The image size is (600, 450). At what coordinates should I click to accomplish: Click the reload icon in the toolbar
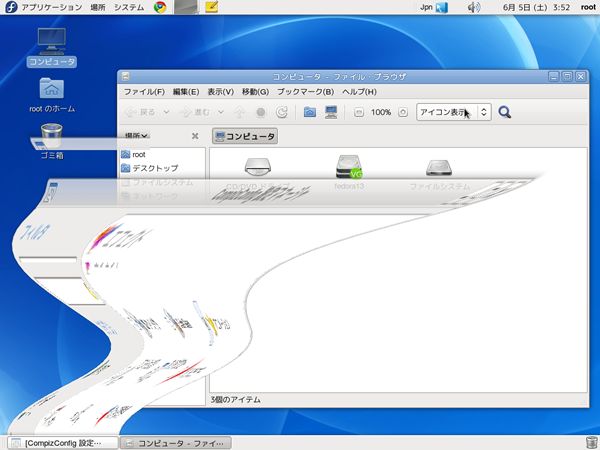point(282,112)
